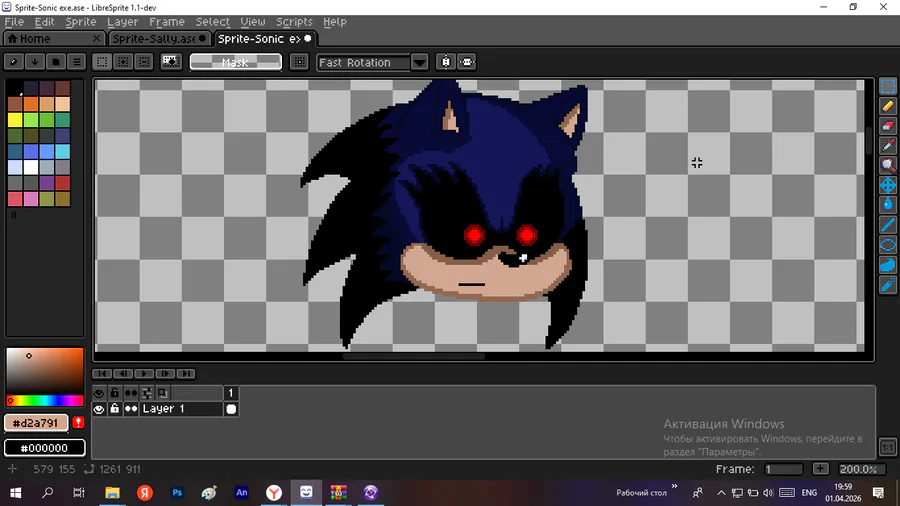Viewport: 900px width, 506px height.
Task: Open the View menu
Action: tap(253, 22)
